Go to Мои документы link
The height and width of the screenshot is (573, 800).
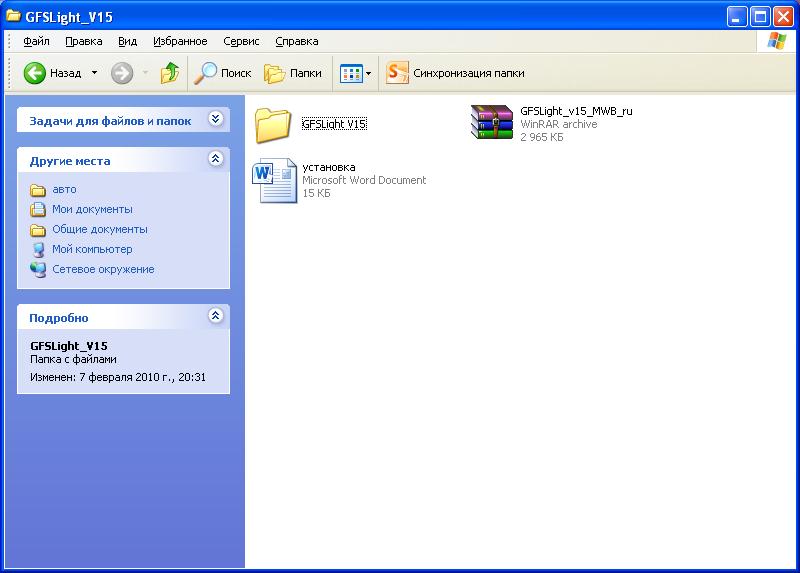coord(92,209)
